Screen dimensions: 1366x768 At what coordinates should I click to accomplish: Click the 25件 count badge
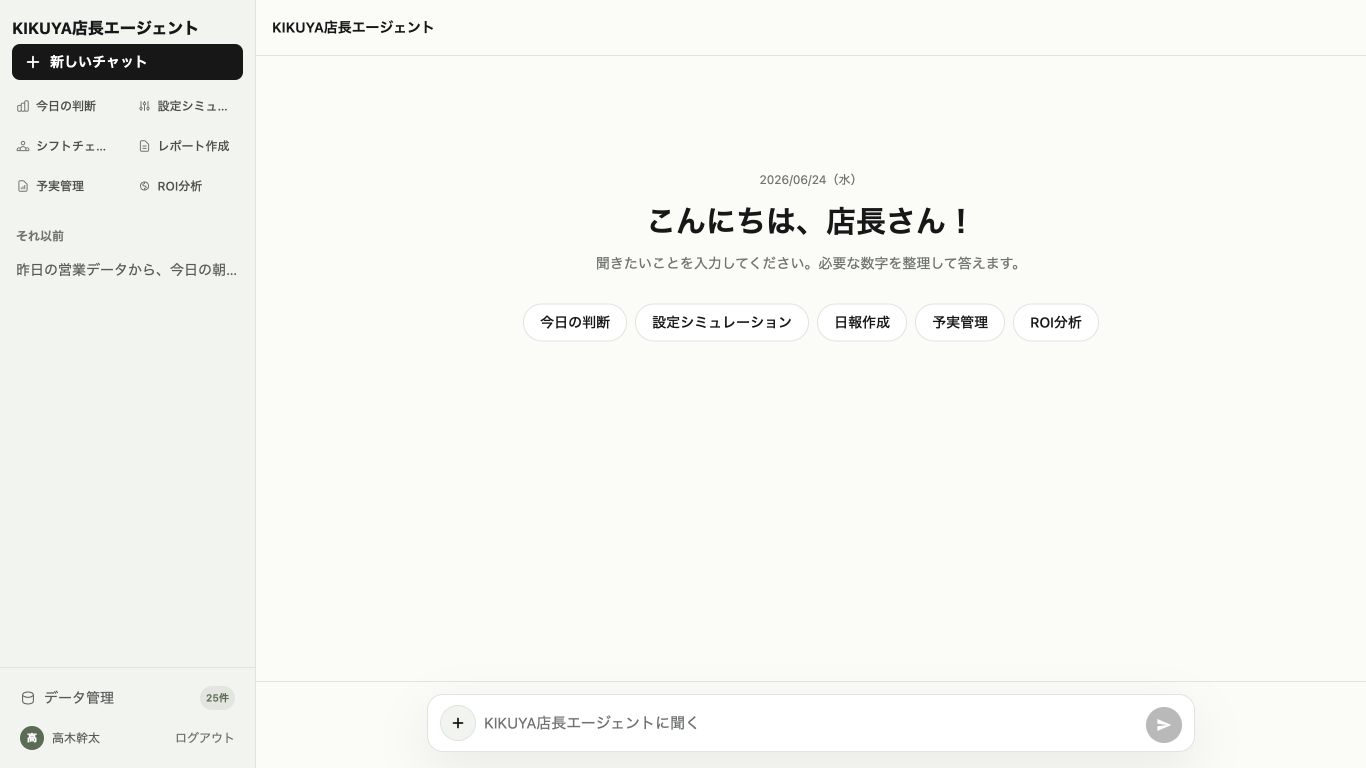tap(217, 698)
